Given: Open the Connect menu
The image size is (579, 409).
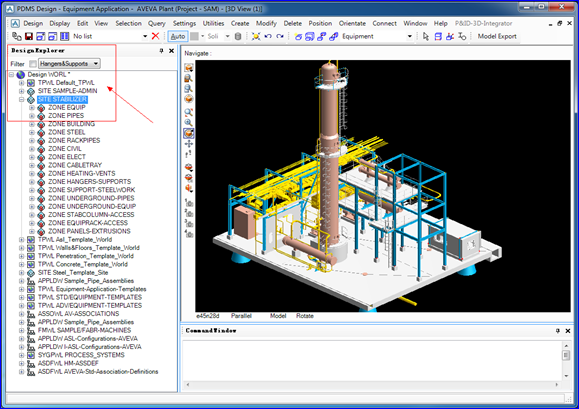Looking at the screenshot, I should coord(384,23).
